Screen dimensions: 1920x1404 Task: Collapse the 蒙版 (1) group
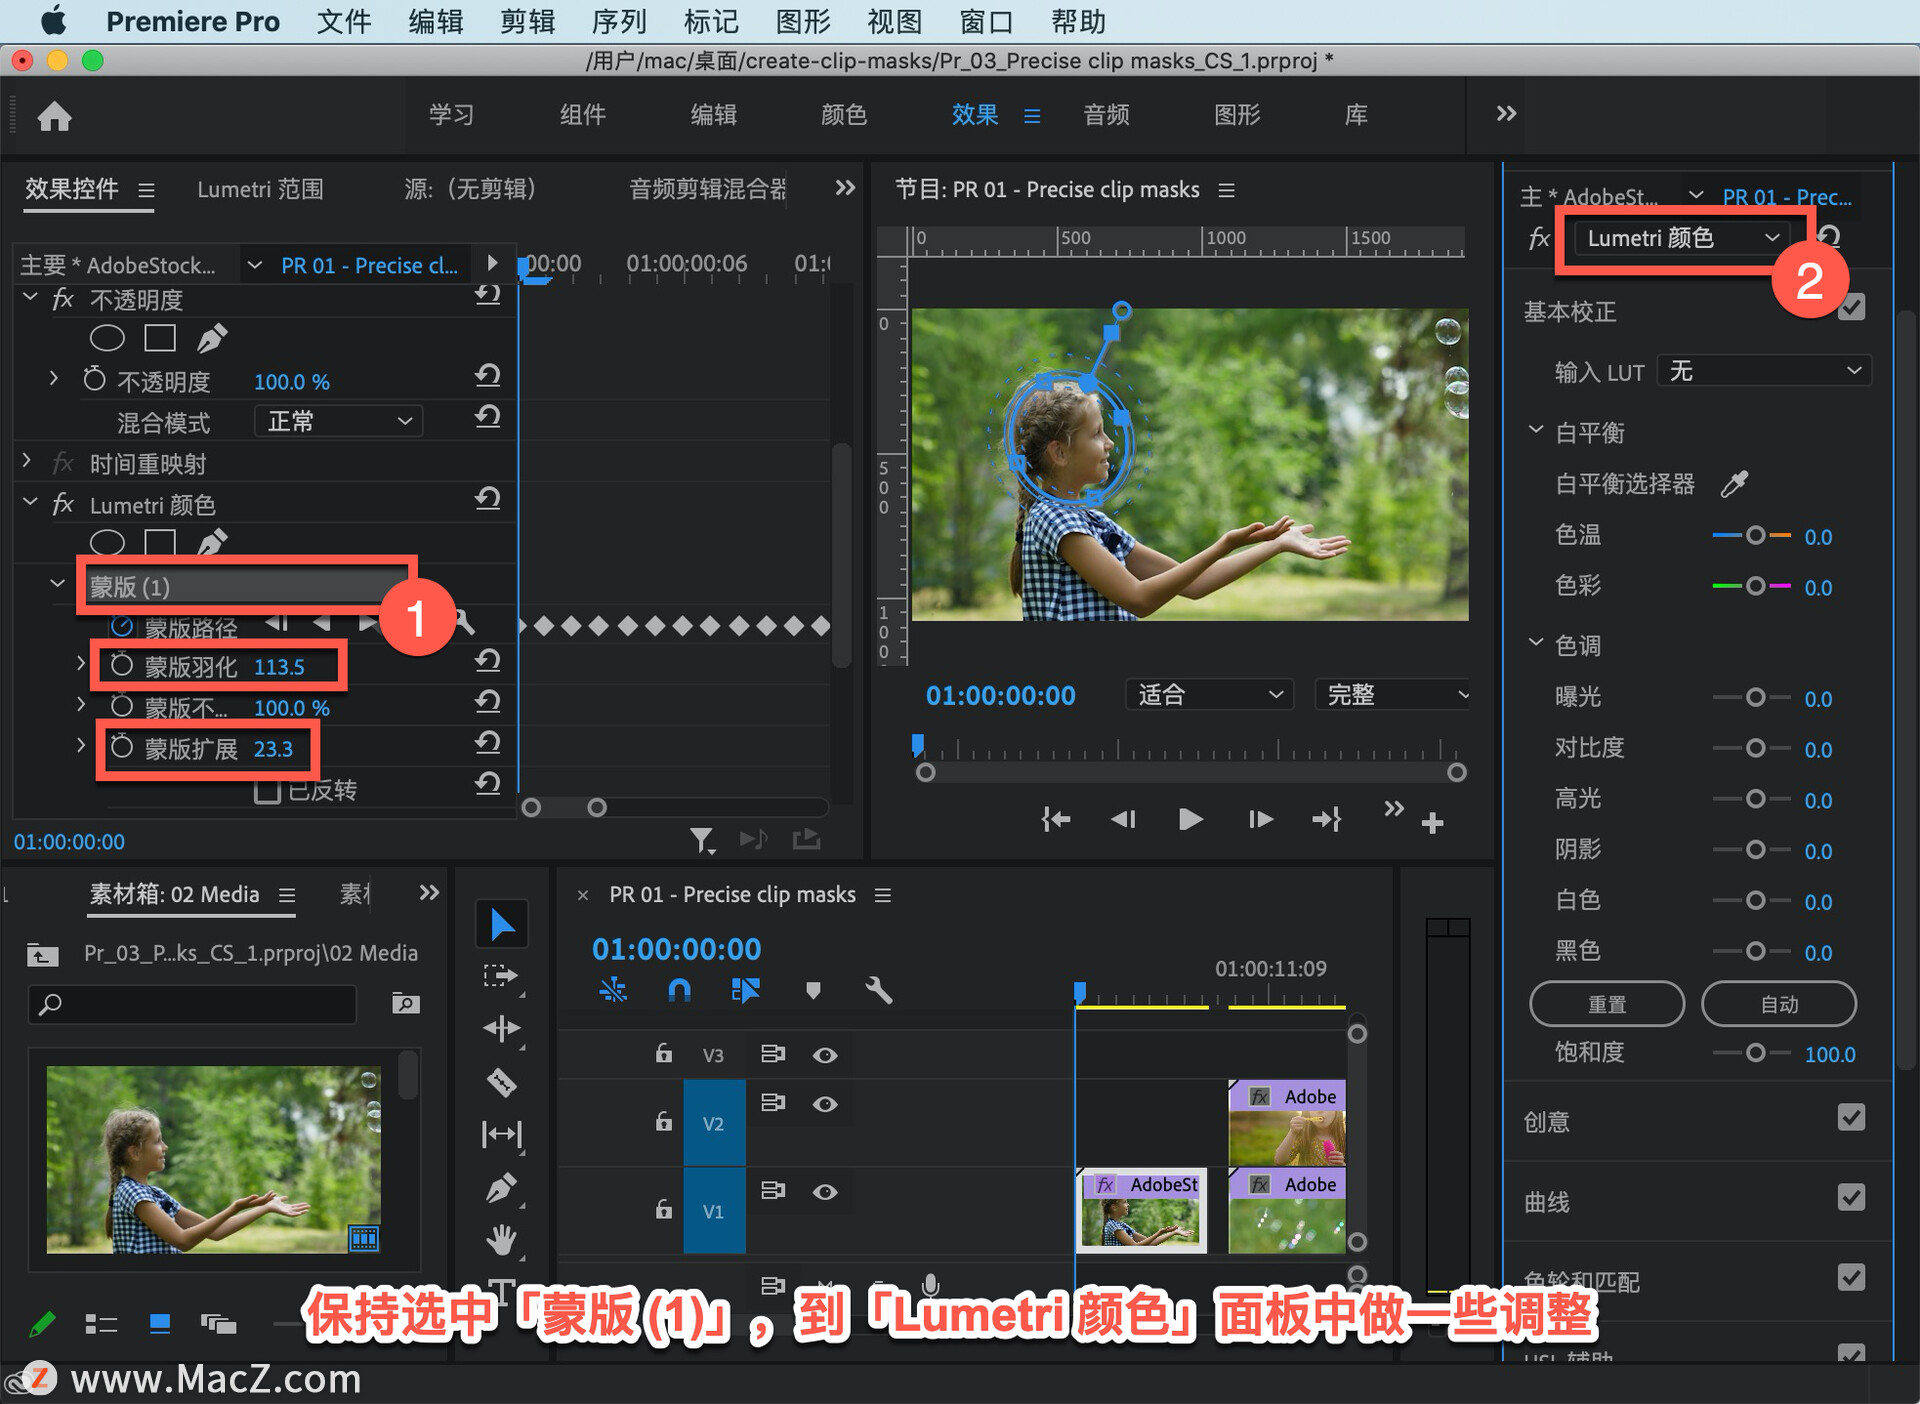tap(57, 584)
